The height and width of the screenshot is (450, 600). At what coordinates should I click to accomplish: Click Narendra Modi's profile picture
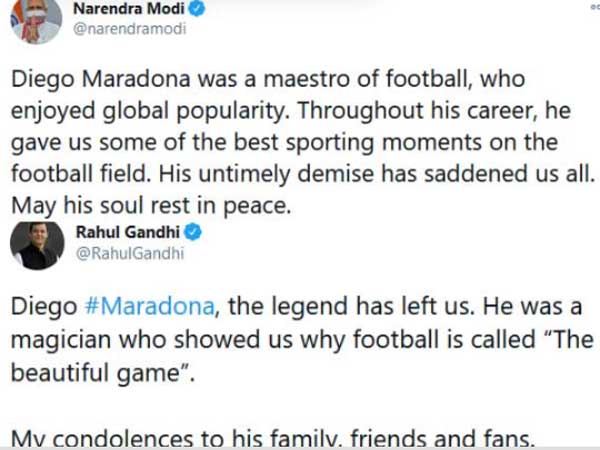coord(36,20)
